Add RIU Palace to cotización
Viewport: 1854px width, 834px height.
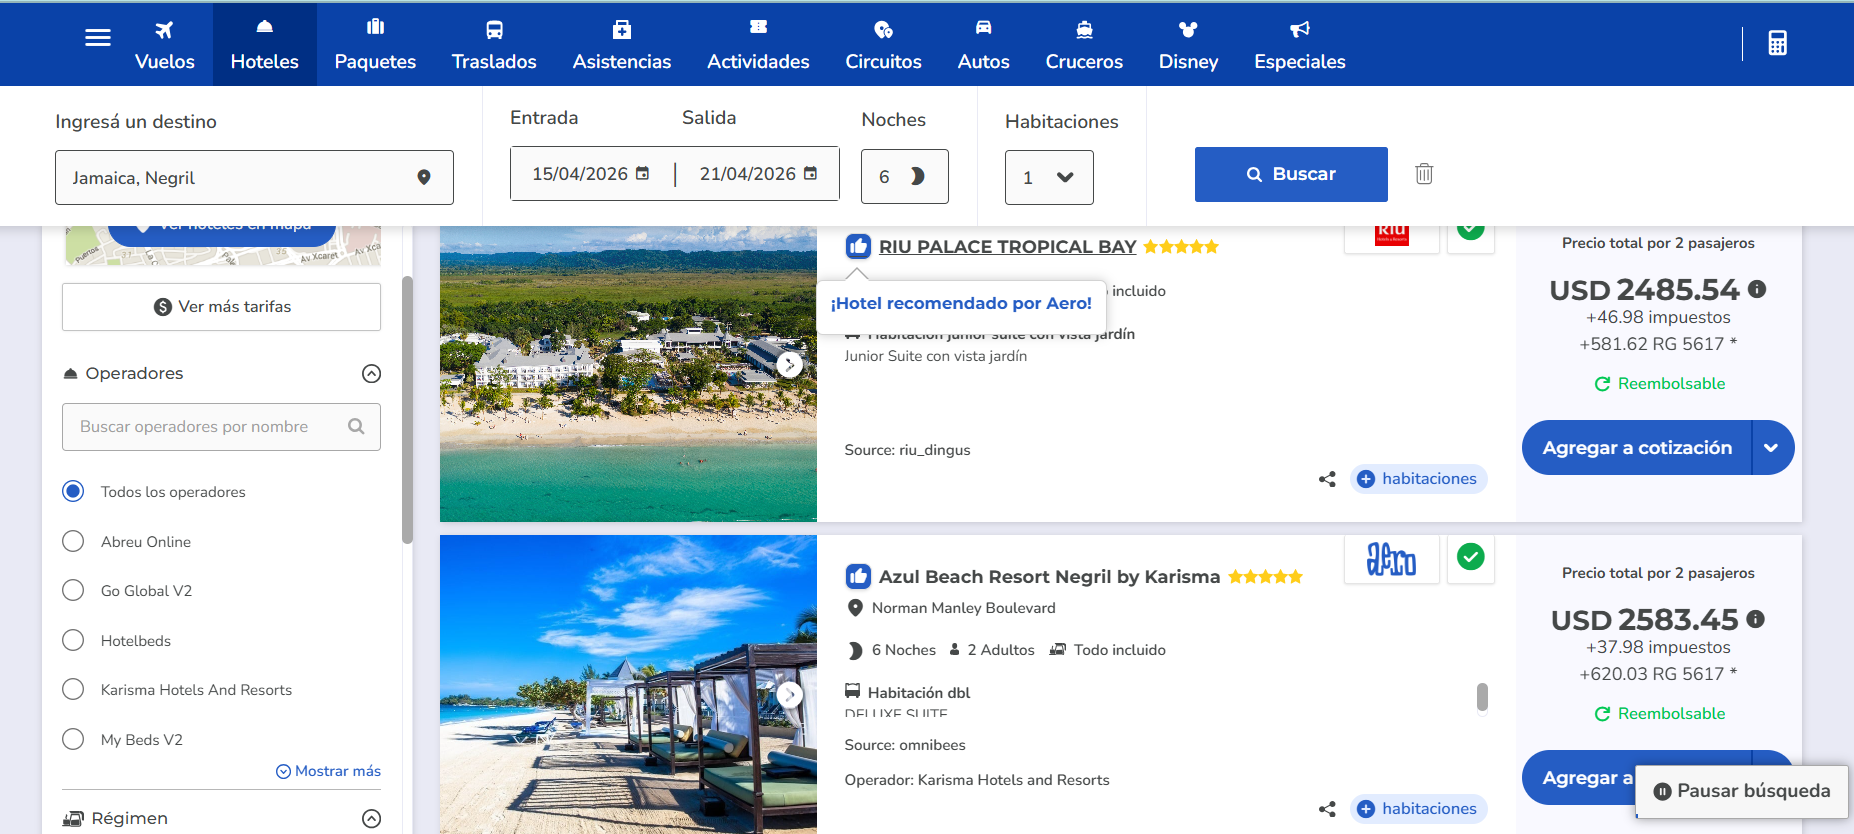point(1637,448)
